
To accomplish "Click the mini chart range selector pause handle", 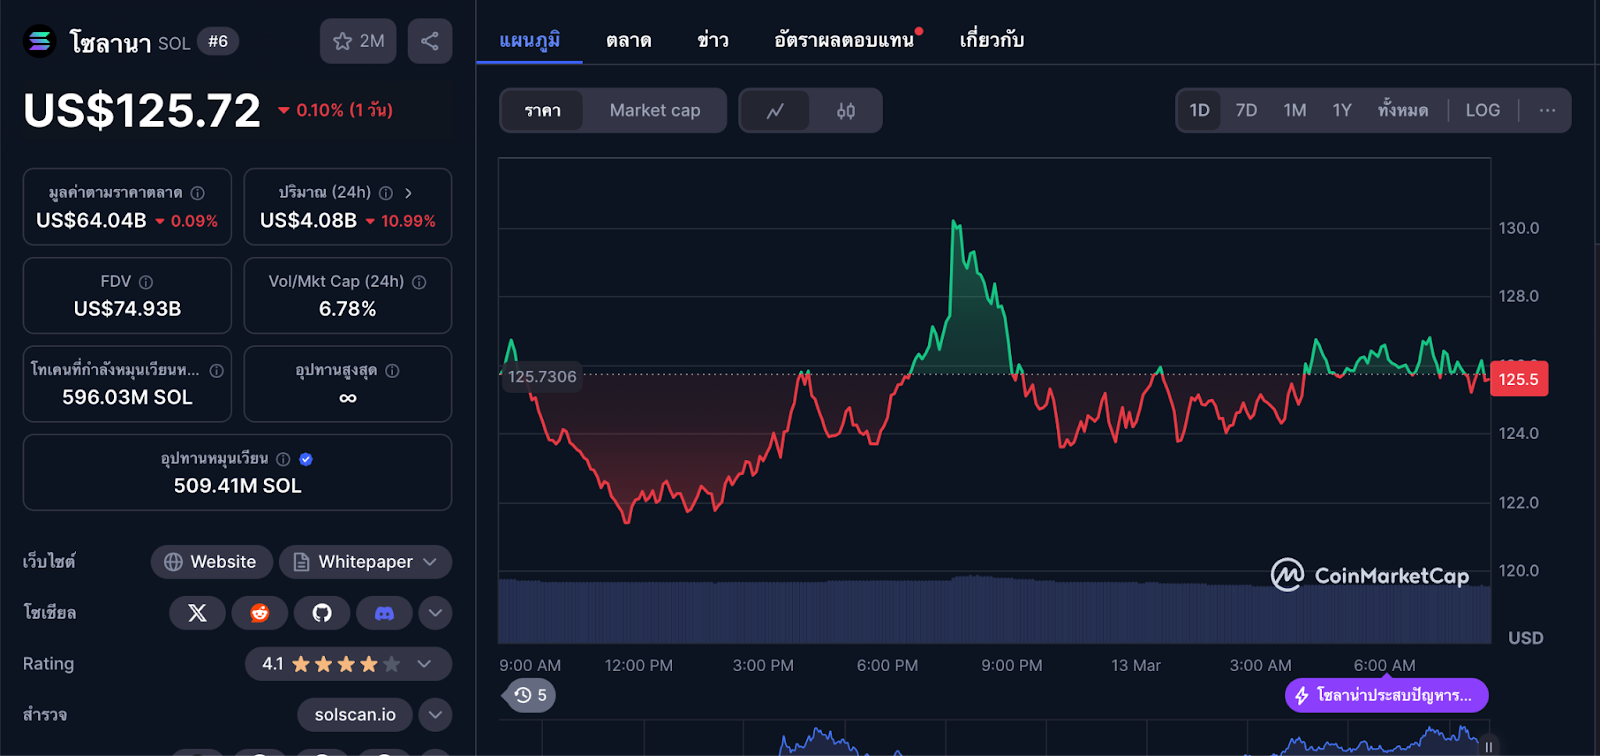I will [1488, 747].
